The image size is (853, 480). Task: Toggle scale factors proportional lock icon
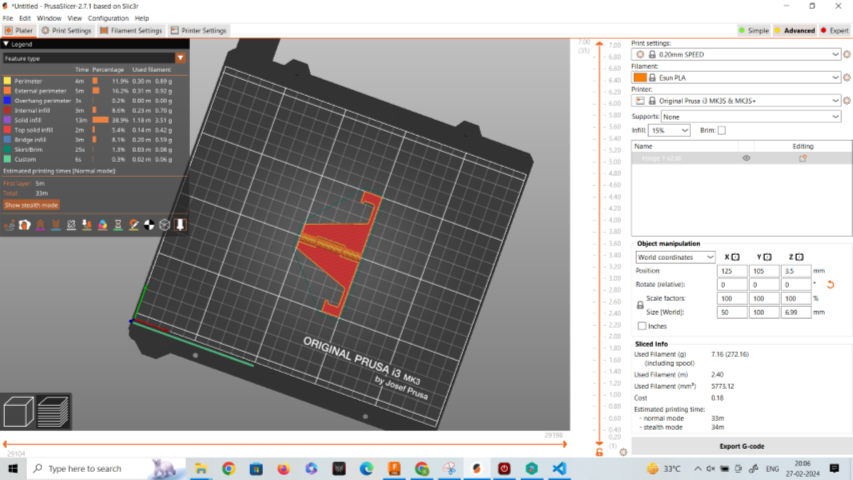coord(640,305)
